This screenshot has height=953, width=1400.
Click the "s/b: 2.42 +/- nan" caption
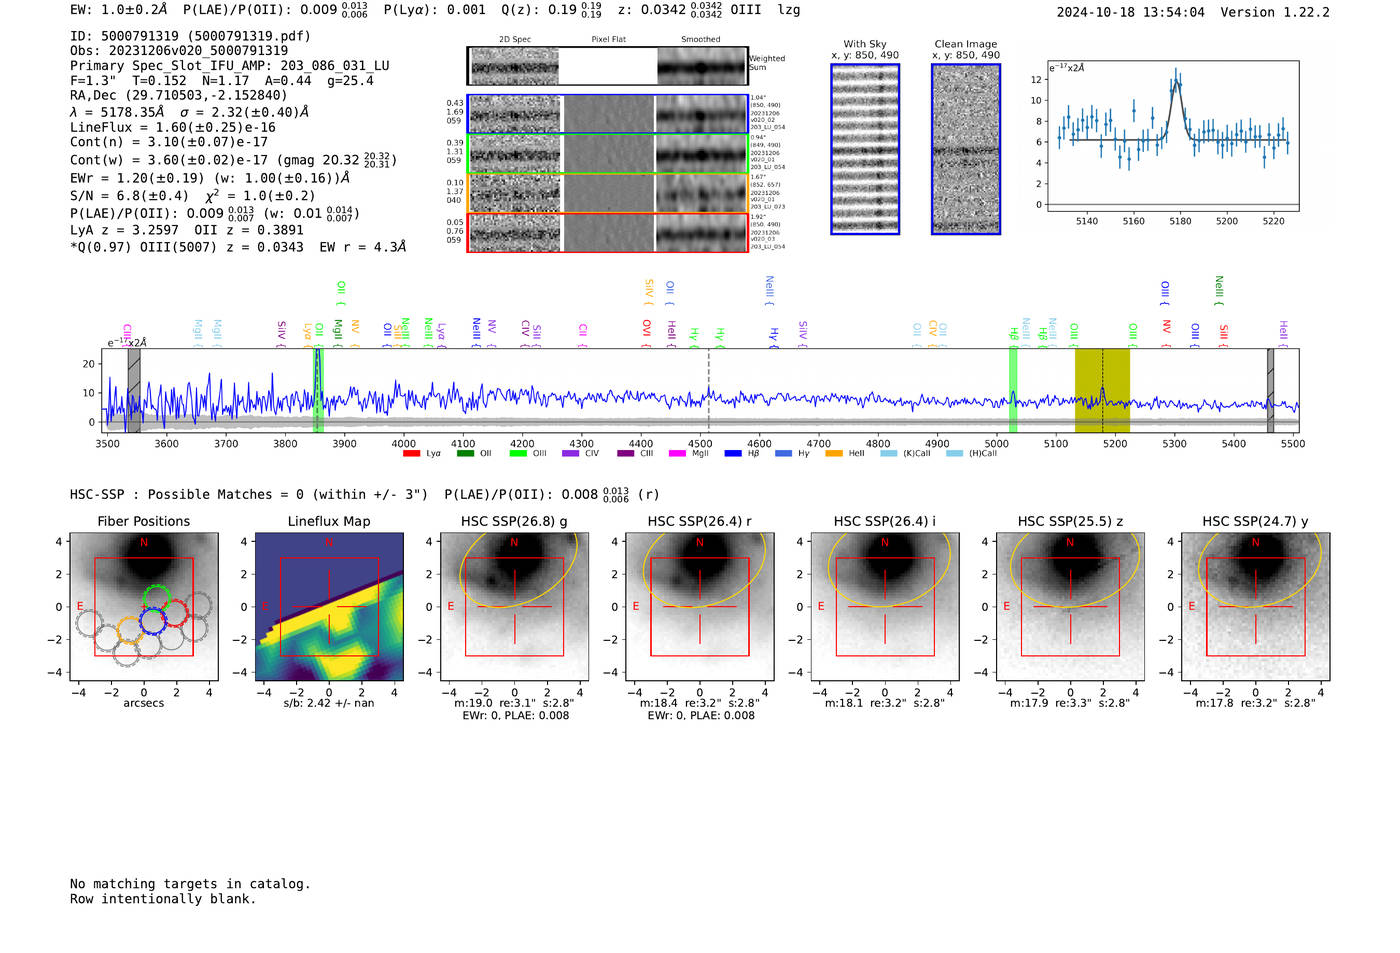(329, 703)
